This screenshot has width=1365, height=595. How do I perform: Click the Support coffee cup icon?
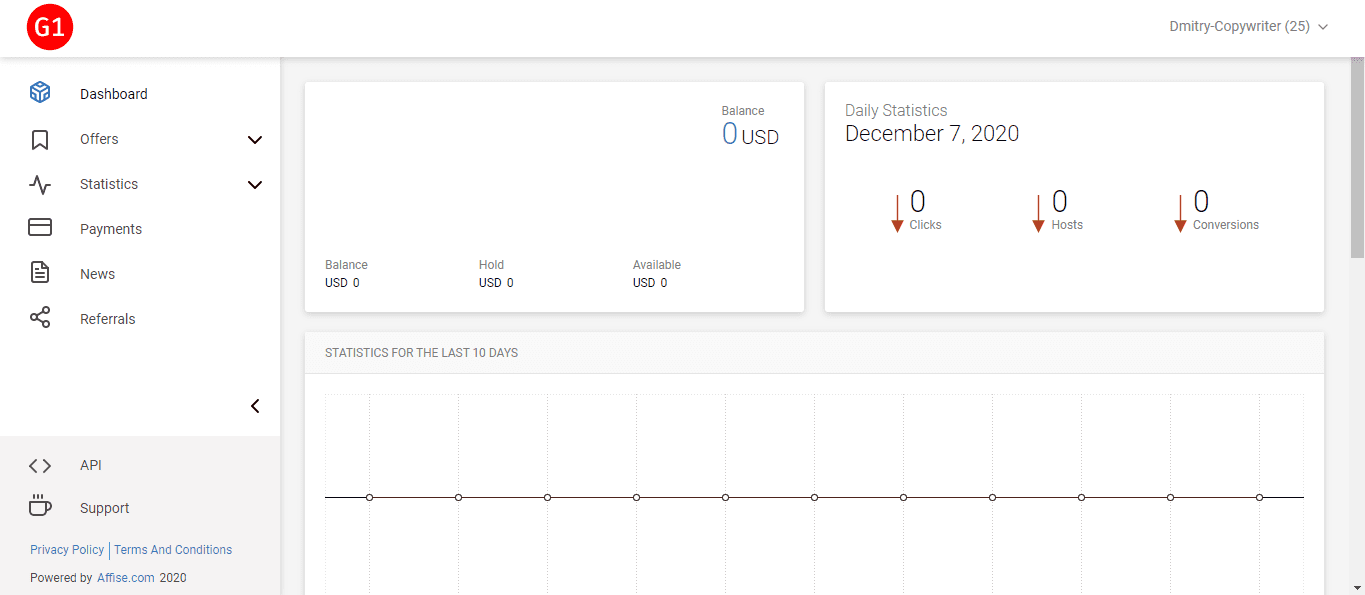coord(40,507)
